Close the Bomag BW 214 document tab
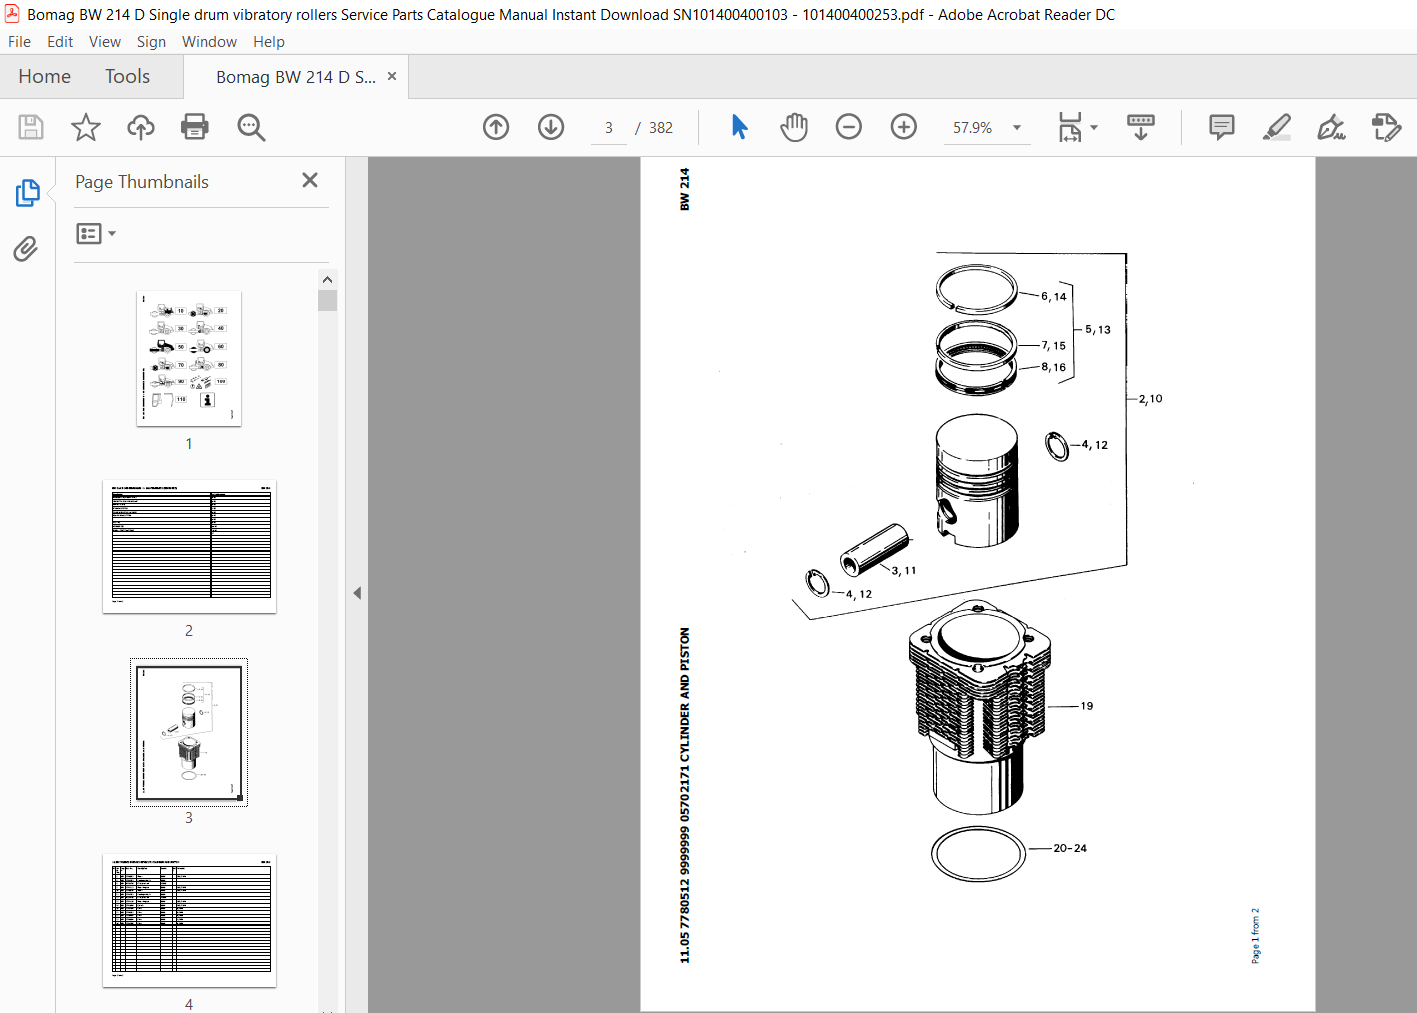Image resolution: width=1417 pixels, height=1013 pixels. [x=392, y=76]
